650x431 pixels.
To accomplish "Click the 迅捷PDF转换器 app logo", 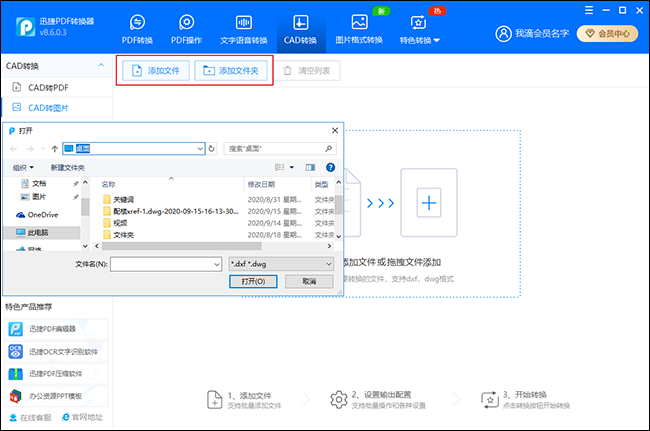I will (26, 27).
